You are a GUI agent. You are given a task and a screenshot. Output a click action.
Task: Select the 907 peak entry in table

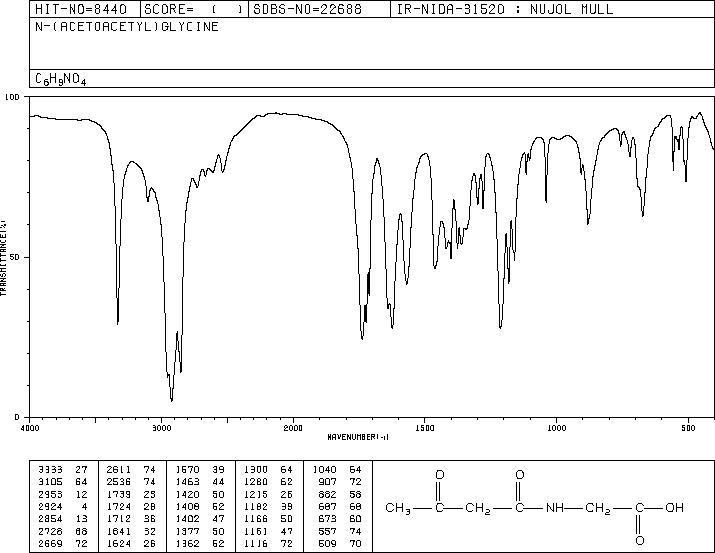click(x=340, y=482)
